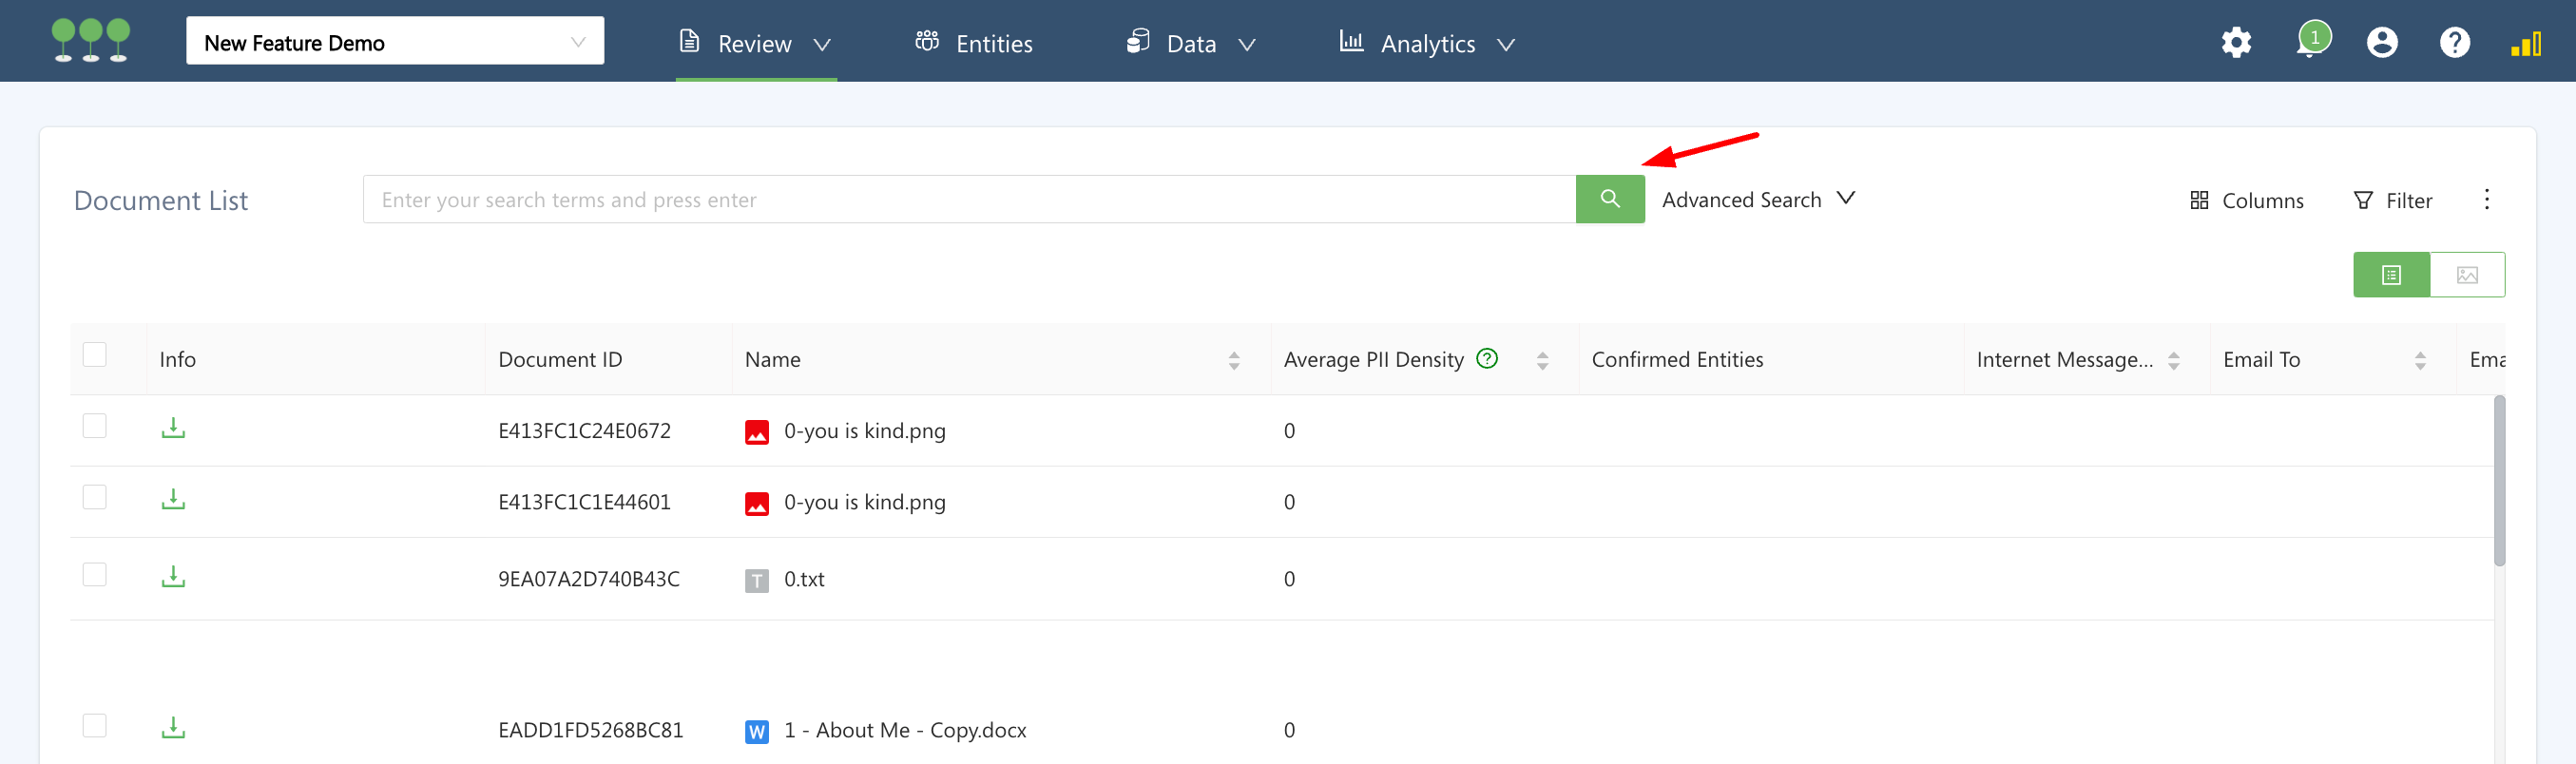This screenshot has width=2576, height=764.
Task: Click the help question mark icon
Action: [x=2454, y=43]
